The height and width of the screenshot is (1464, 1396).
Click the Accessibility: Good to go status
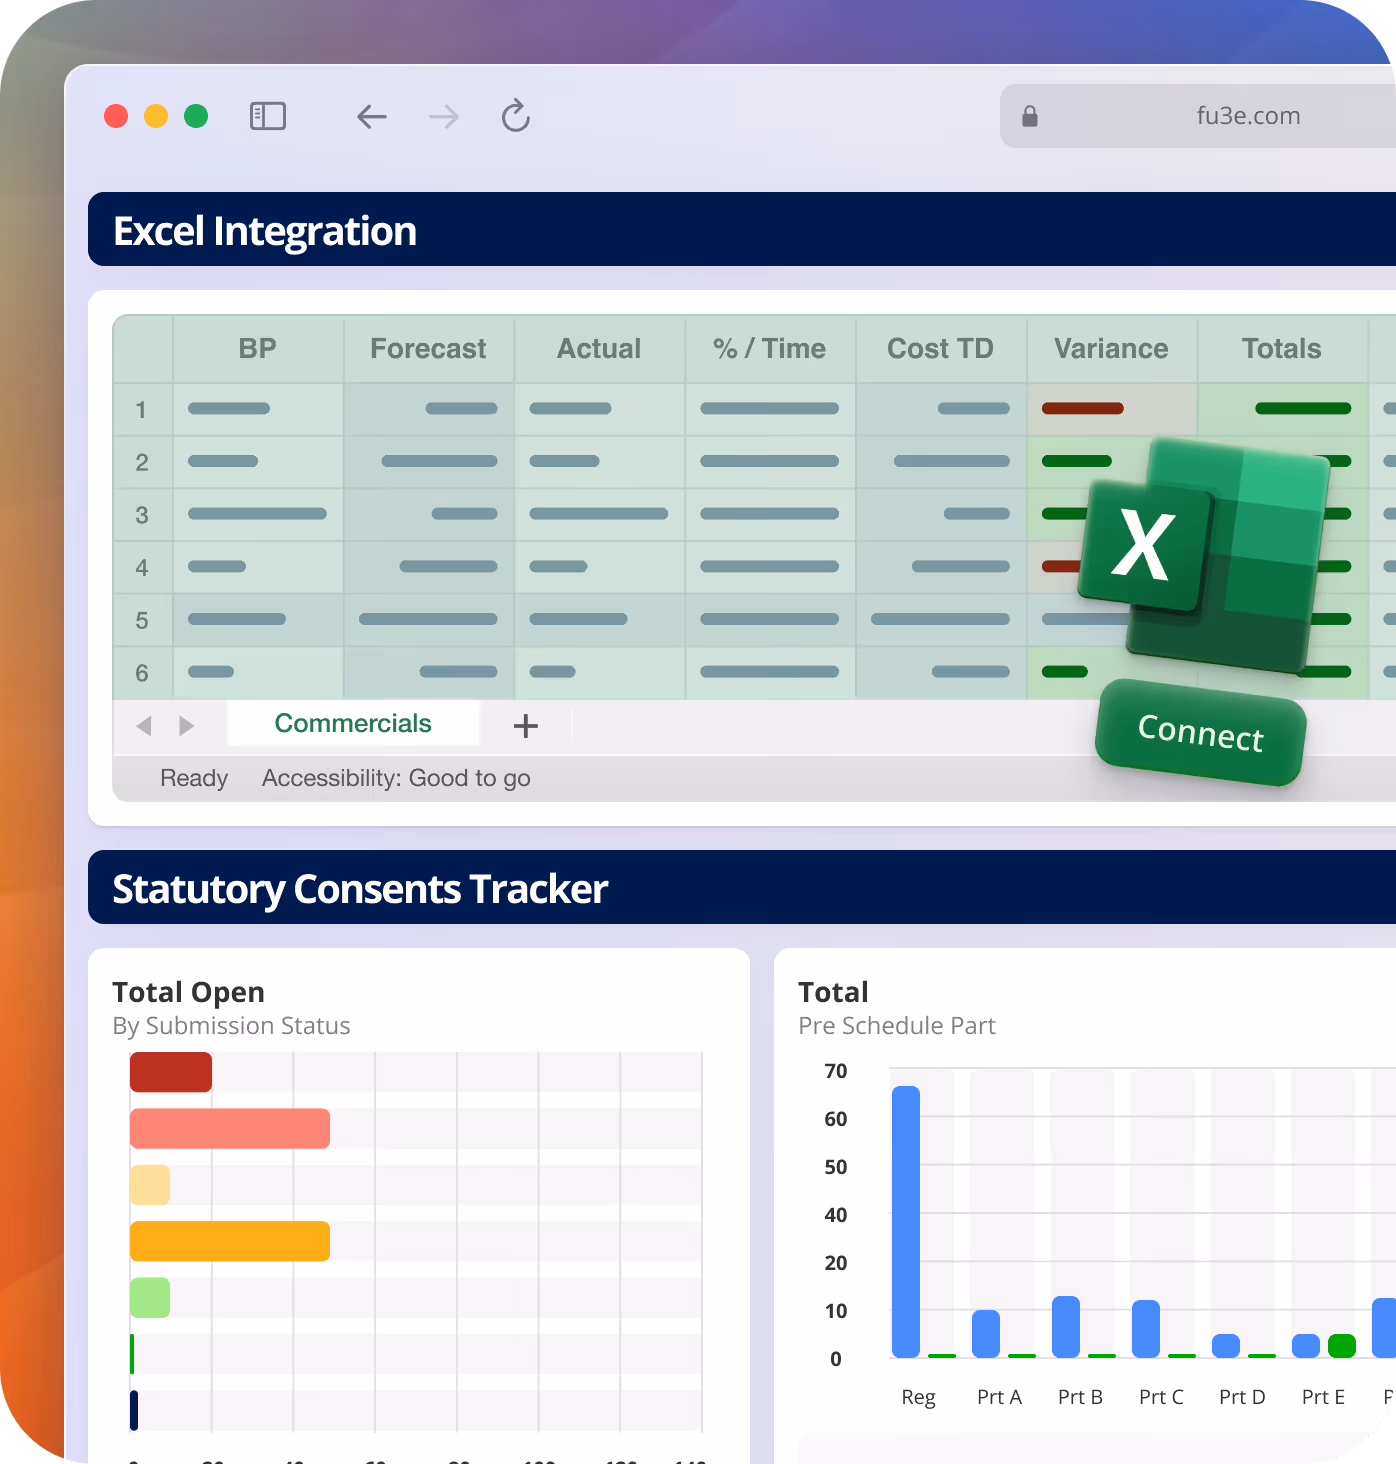(396, 778)
